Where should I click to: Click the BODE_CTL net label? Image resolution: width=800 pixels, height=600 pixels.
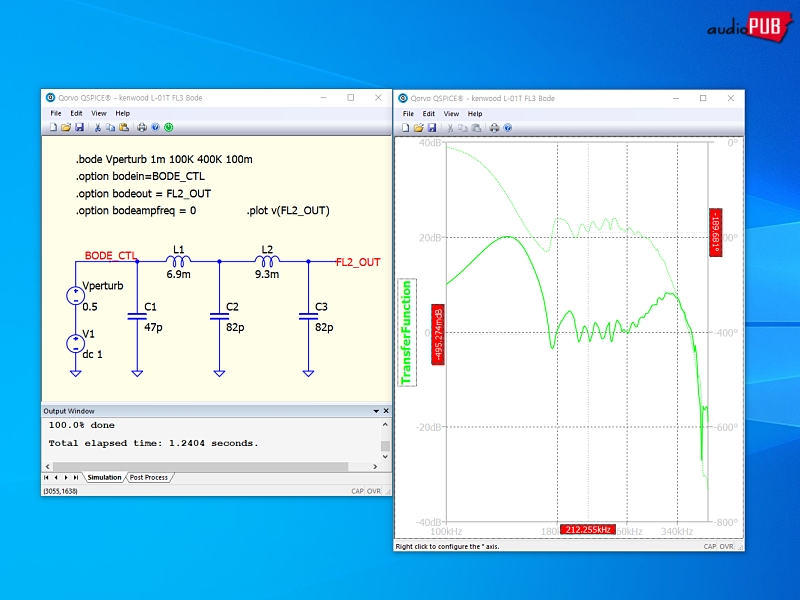pos(110,256)
